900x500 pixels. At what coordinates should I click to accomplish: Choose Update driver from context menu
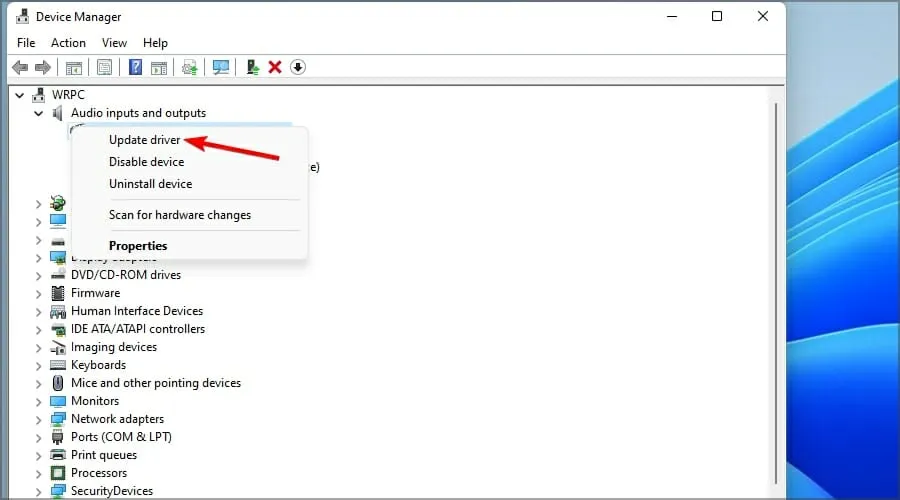[x=144, y=140]
